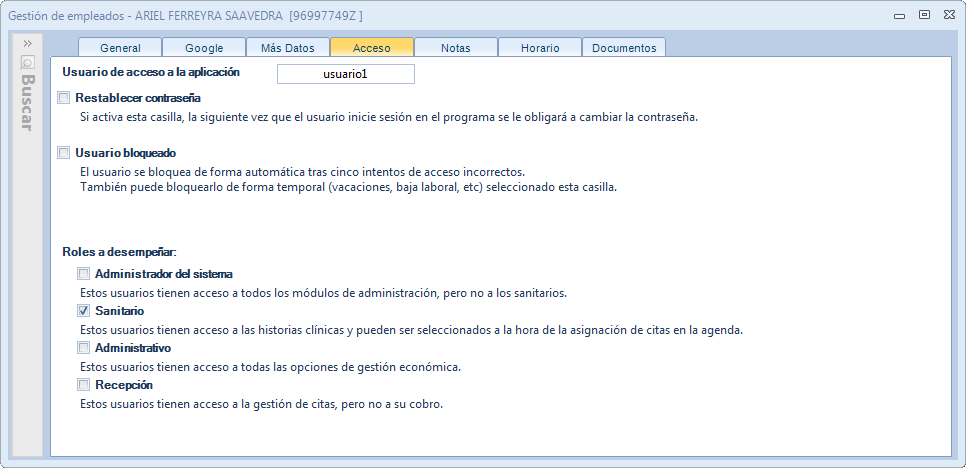This screenshot has height=468, width=966.
Task: Expand the collapsed sidebar with double chevron
Action: [28, 44]
